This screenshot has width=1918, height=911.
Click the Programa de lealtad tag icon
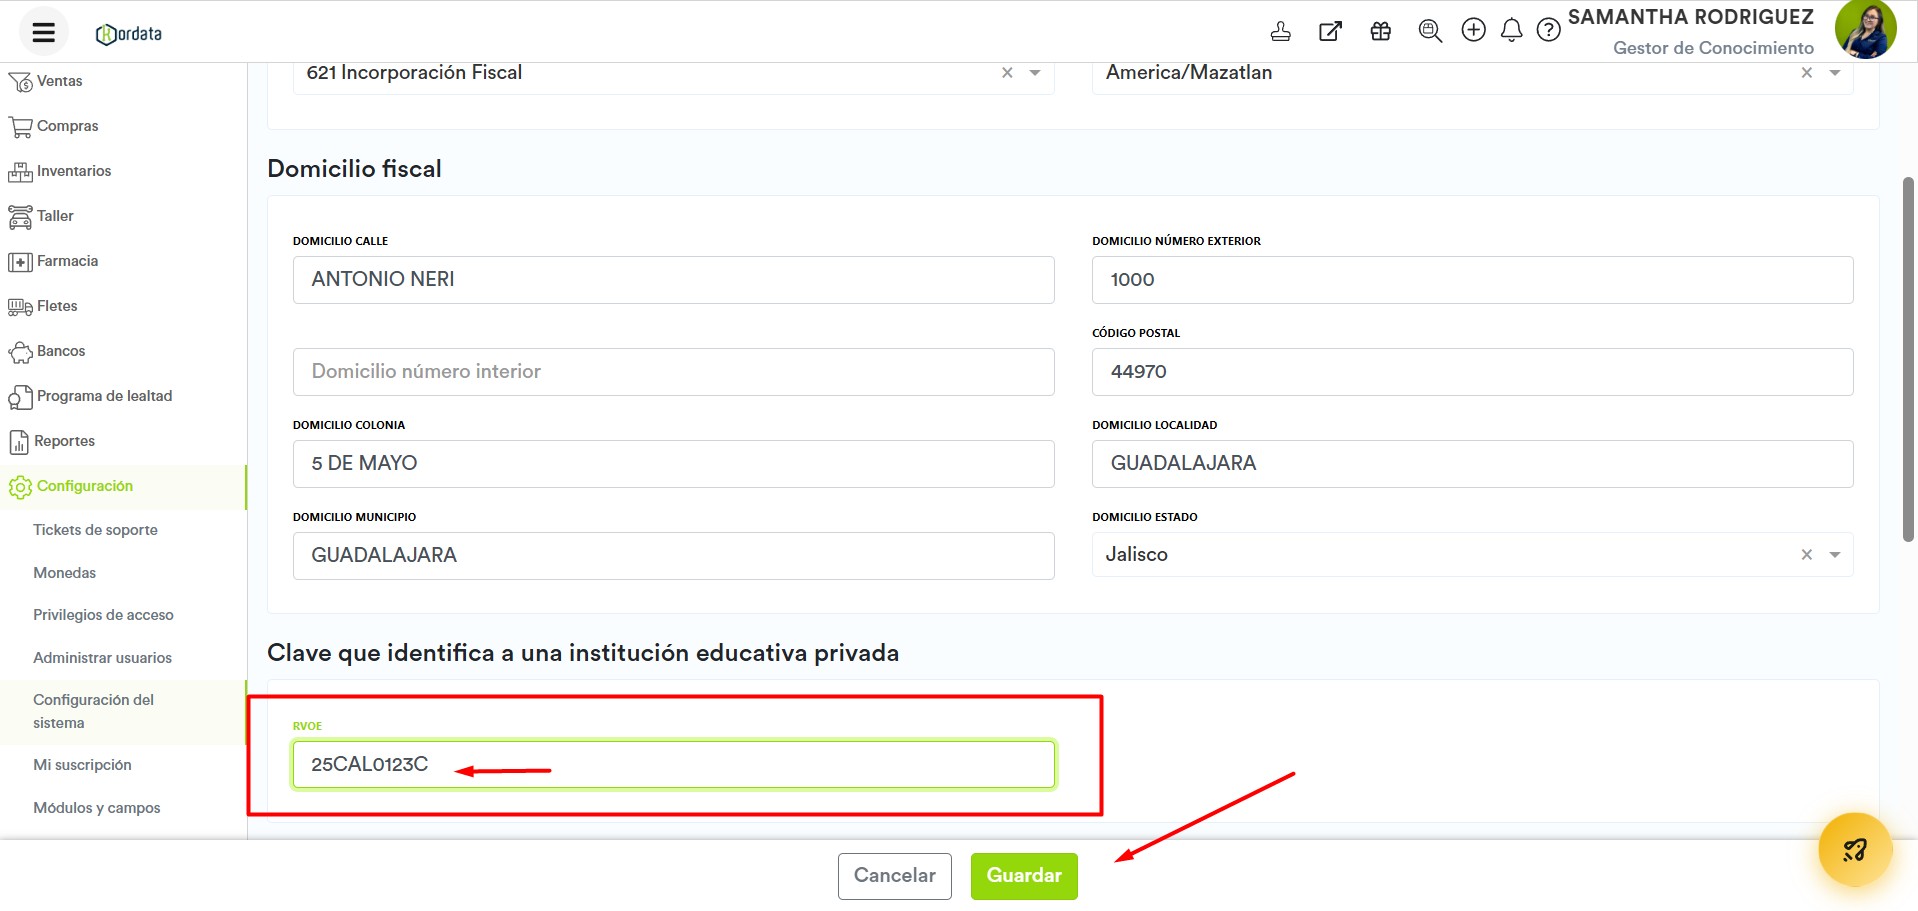coord(20,397)
